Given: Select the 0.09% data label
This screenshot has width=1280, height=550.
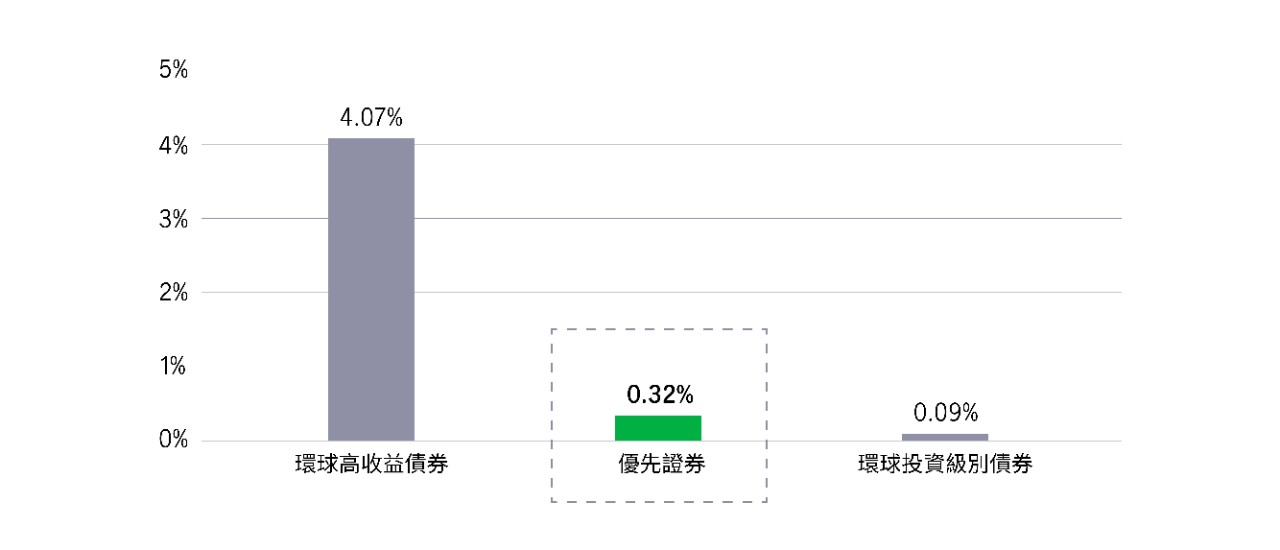Looking at the screenshot, I should (945, 413).
